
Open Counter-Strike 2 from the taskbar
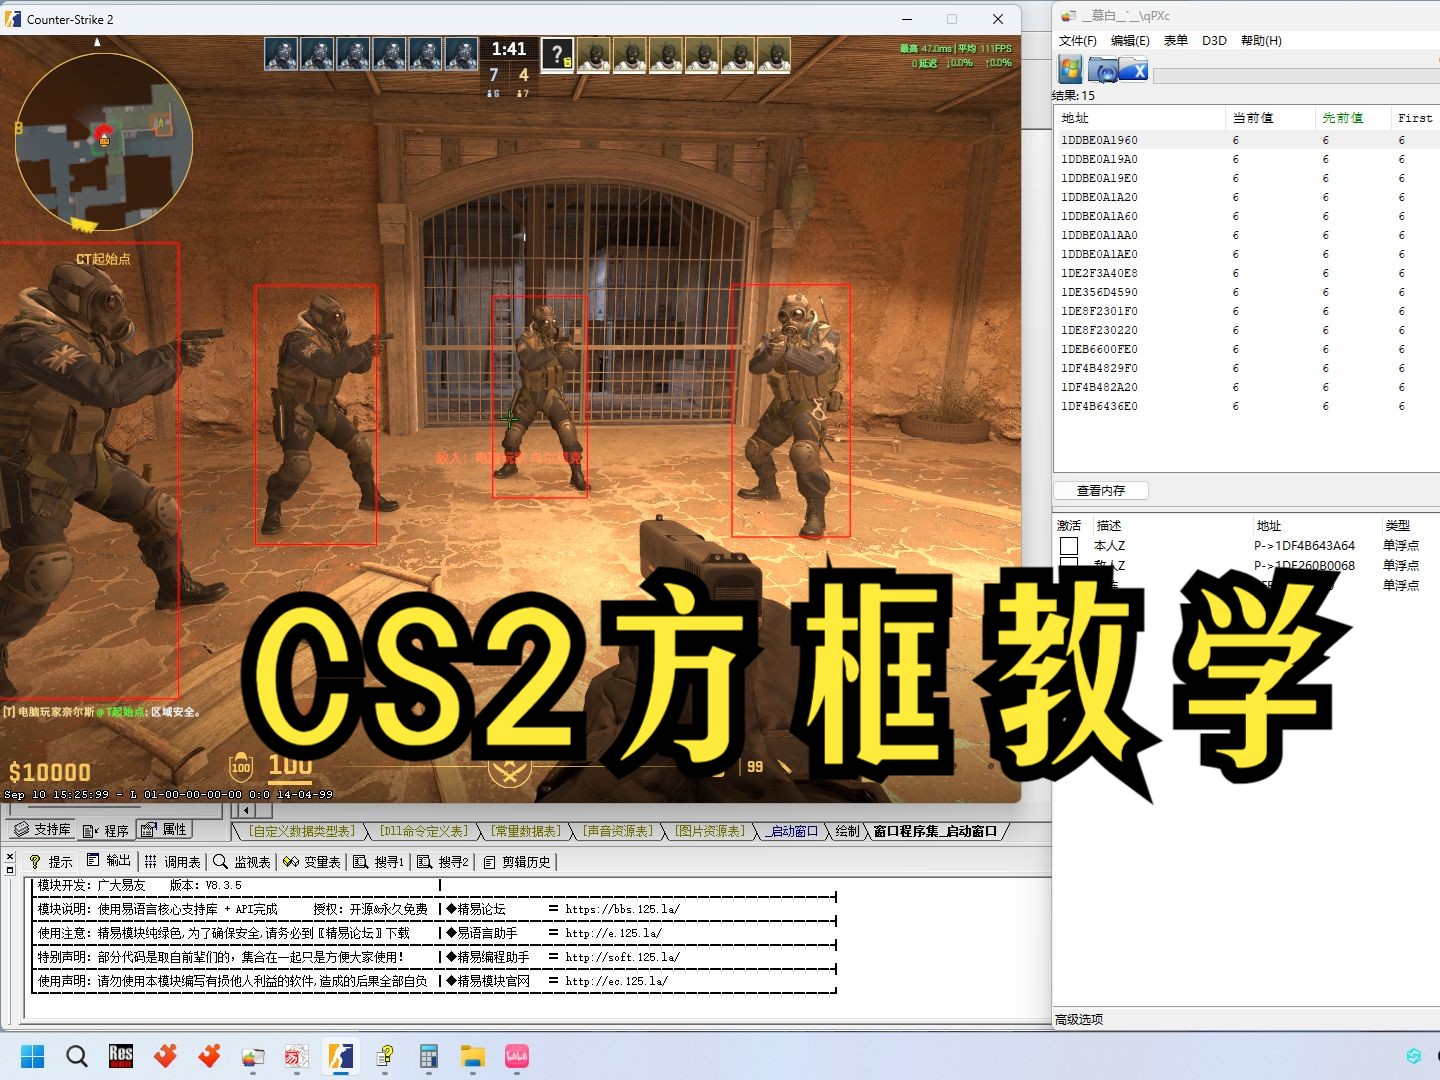341,1056
